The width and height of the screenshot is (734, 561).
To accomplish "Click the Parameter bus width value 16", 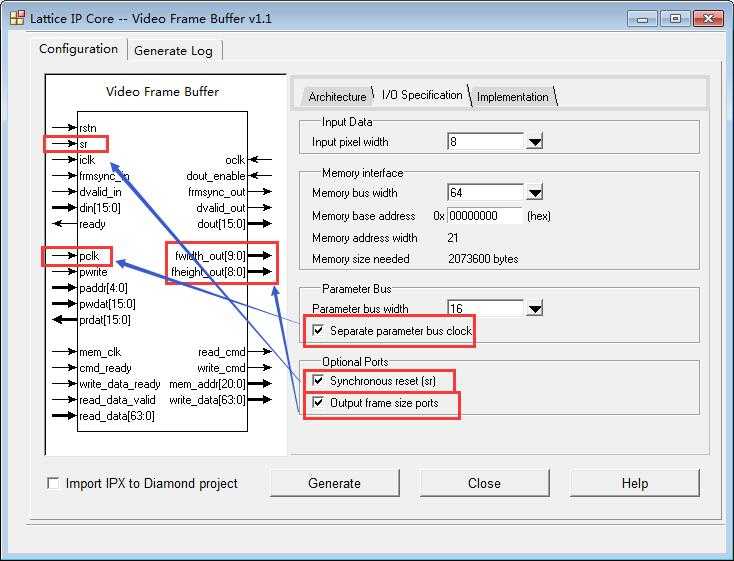I will 485,308.
